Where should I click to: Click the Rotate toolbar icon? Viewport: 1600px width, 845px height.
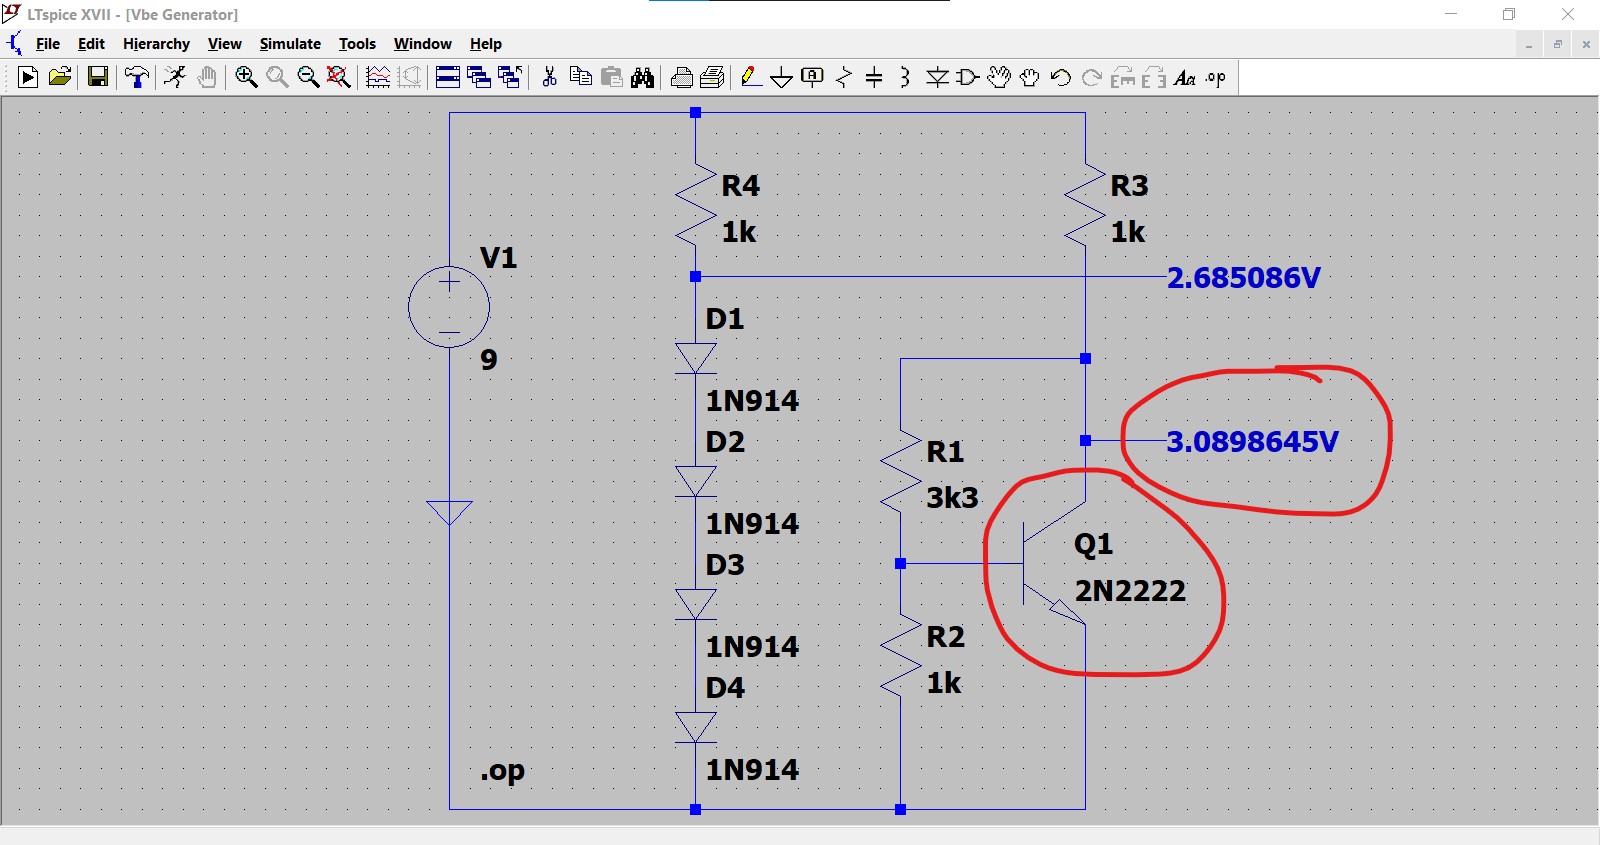click(1123, 77)
